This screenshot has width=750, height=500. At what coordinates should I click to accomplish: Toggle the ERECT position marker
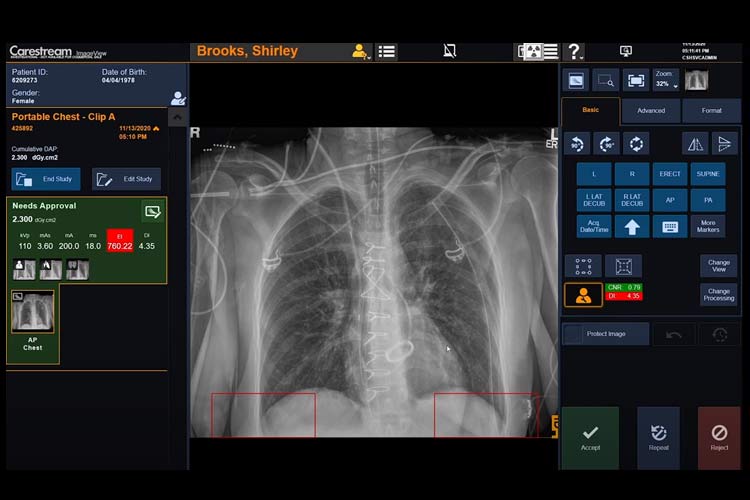tap(669, 174)
